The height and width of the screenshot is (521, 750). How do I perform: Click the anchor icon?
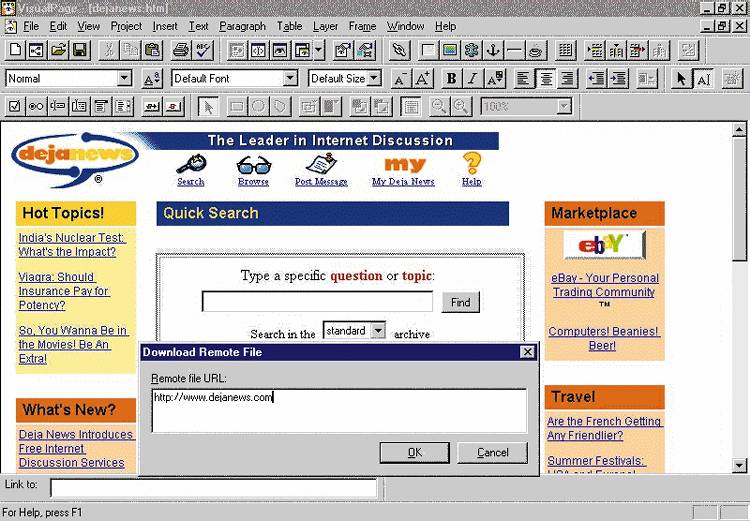click(x=493, y=50)
